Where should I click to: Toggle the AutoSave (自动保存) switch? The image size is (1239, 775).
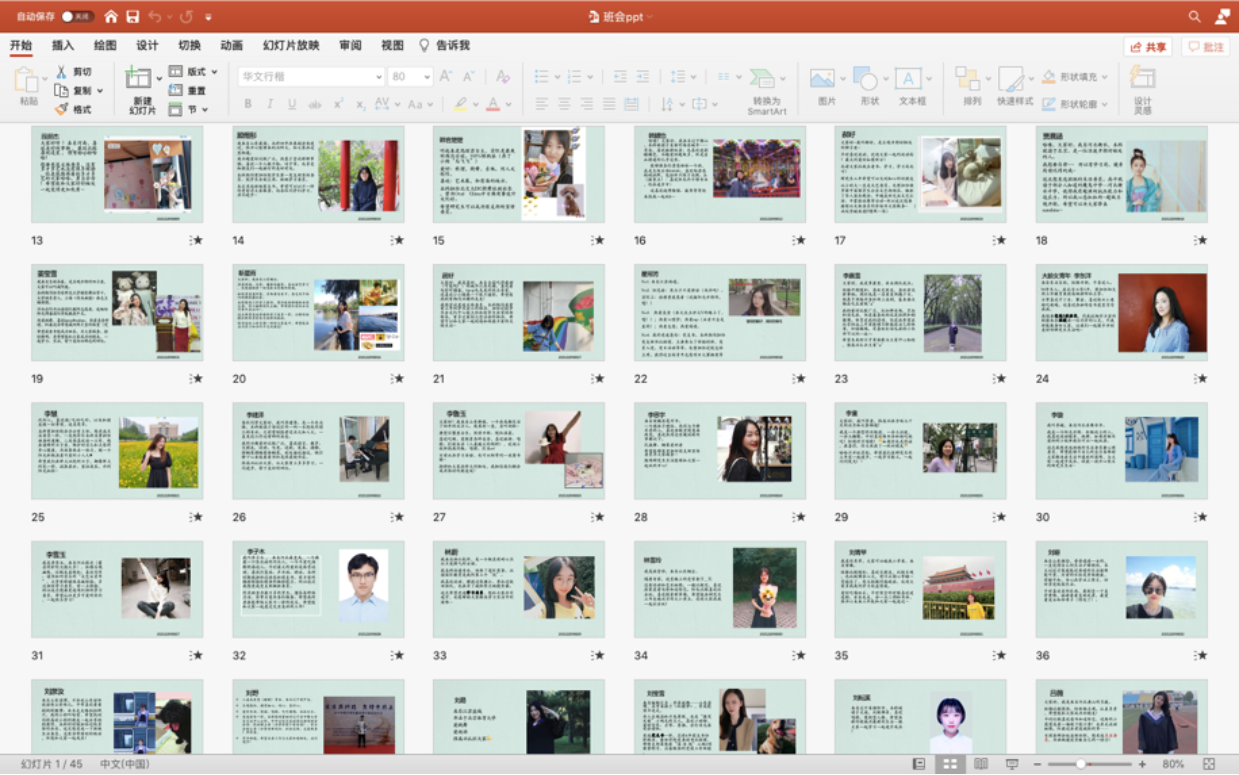pos(77,17)
